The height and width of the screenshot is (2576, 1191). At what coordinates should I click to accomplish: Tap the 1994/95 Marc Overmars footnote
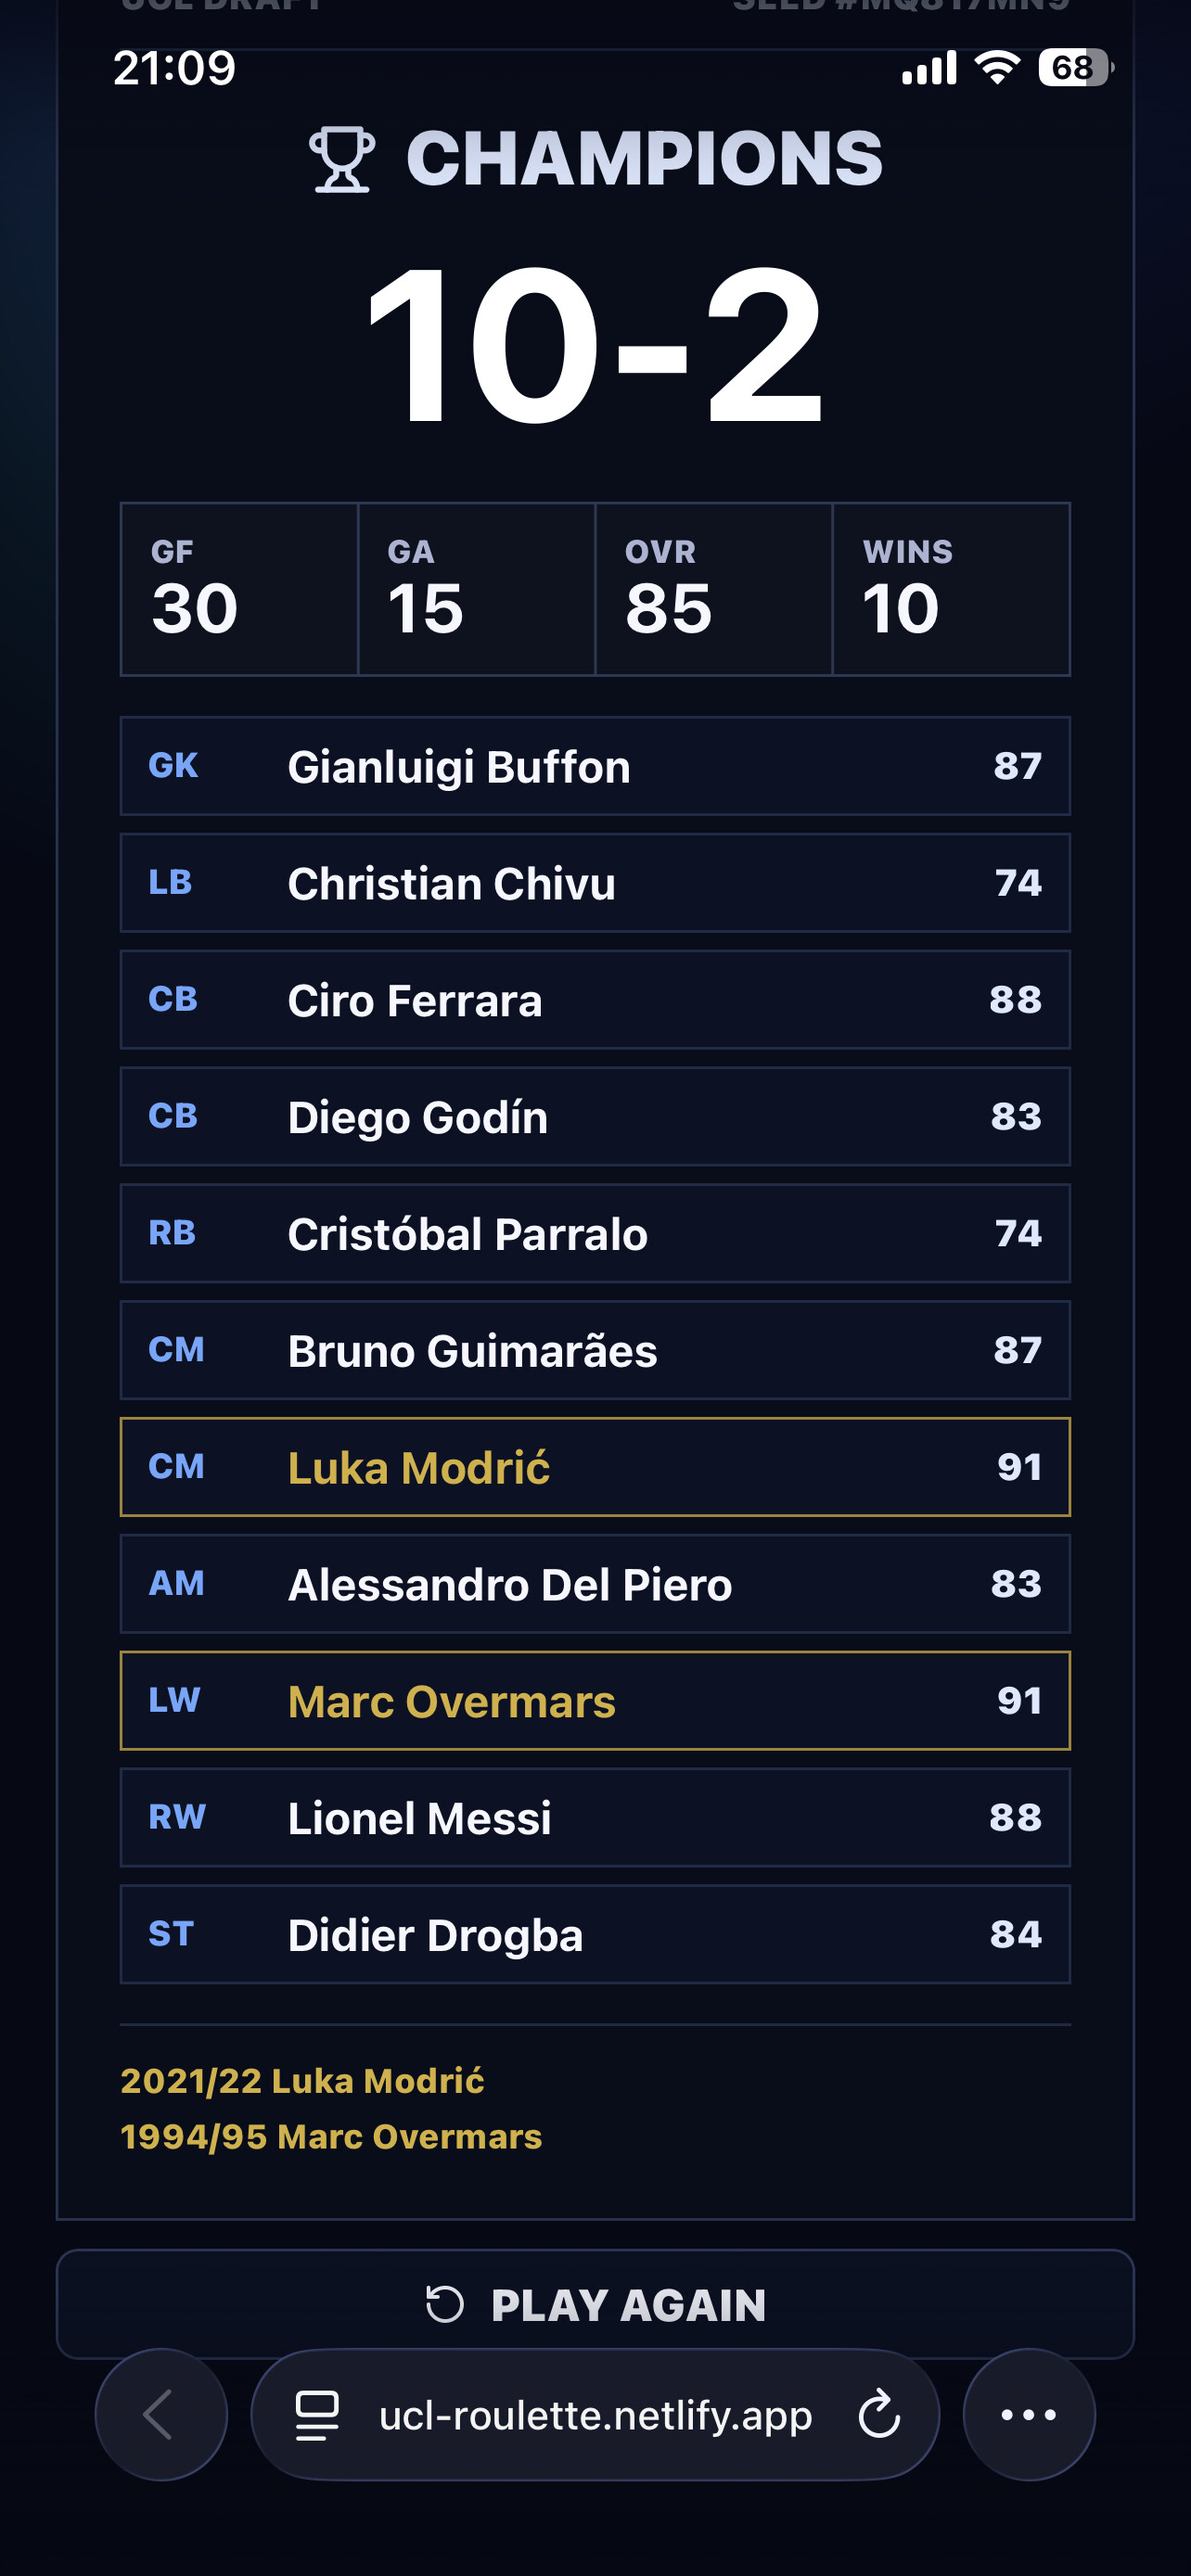click(331, 2137)
